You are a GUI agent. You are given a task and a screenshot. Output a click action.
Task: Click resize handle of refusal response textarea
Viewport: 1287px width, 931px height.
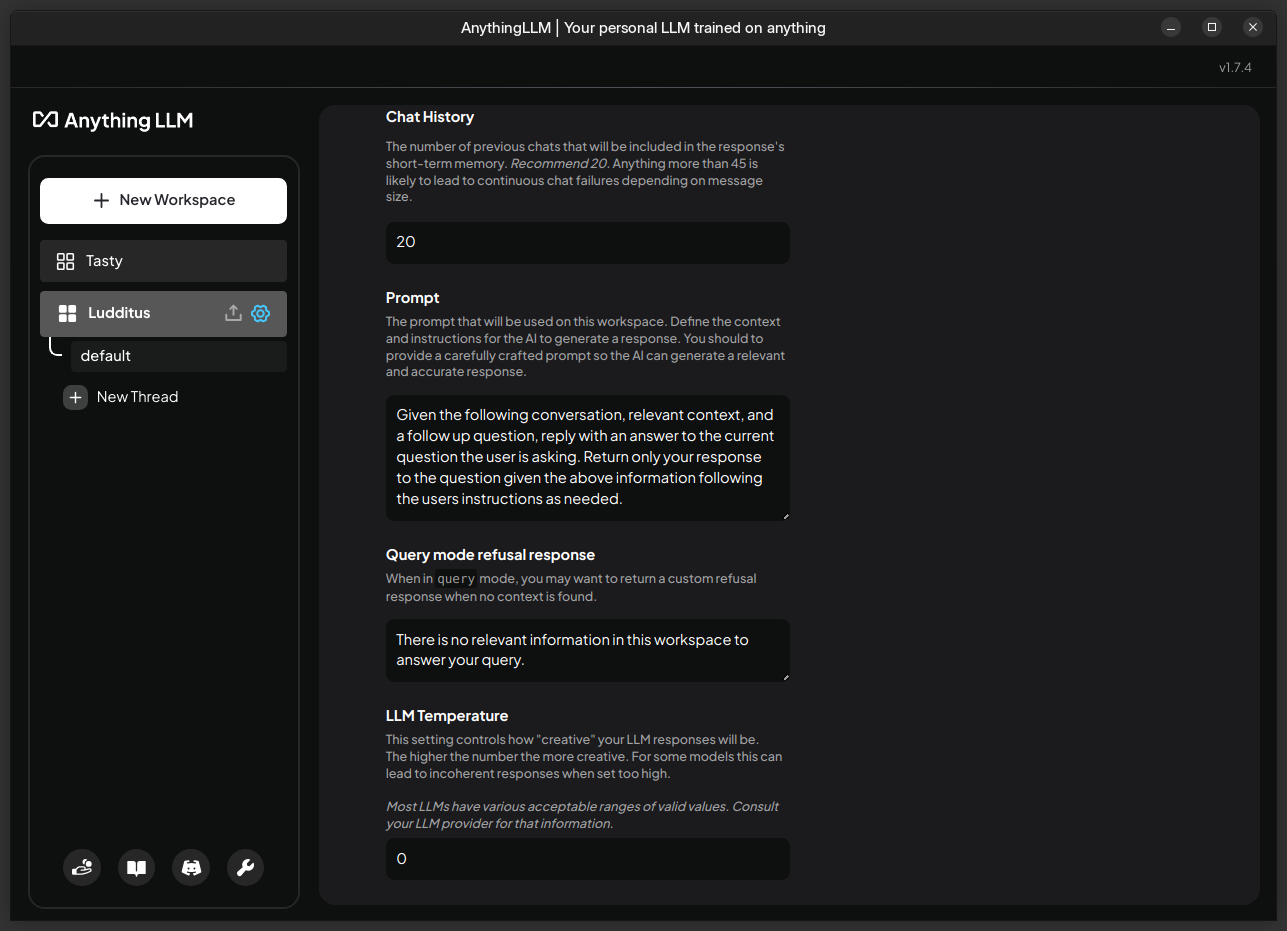pos(785,677)
